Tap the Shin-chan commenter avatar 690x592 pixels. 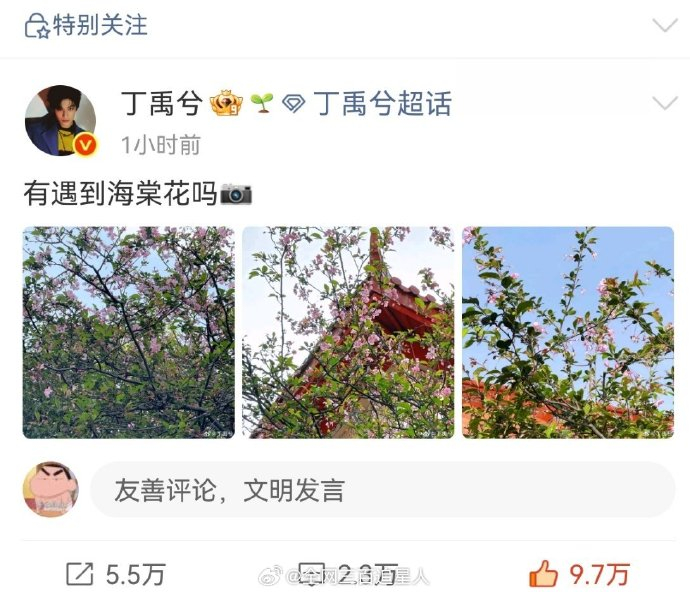coord(51,489)
